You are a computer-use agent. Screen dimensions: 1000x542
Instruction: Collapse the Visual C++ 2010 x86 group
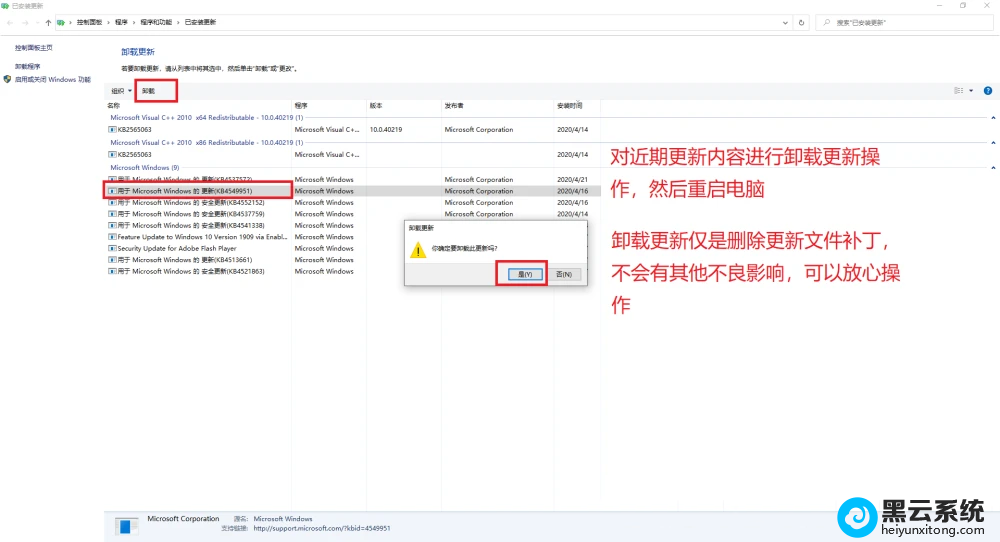tap(993, 143)
